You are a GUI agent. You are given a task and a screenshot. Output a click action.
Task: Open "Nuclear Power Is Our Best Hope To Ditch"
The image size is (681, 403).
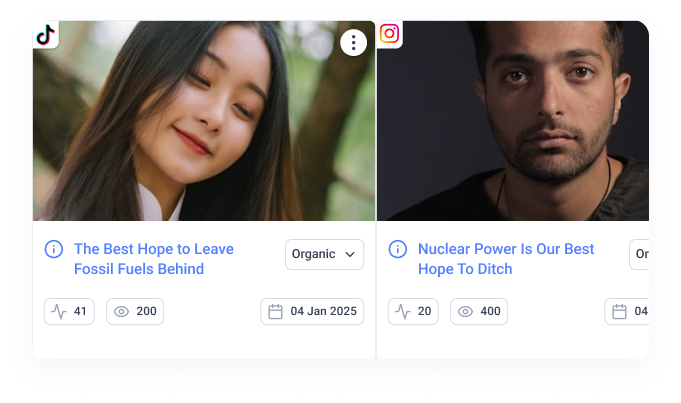coord(506,259)
